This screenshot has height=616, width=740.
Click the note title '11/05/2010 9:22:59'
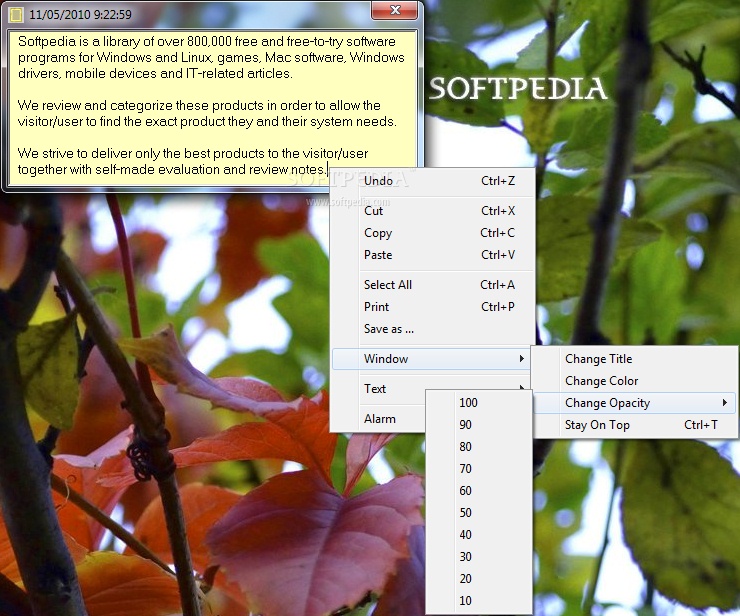click(x=80, y=15)
